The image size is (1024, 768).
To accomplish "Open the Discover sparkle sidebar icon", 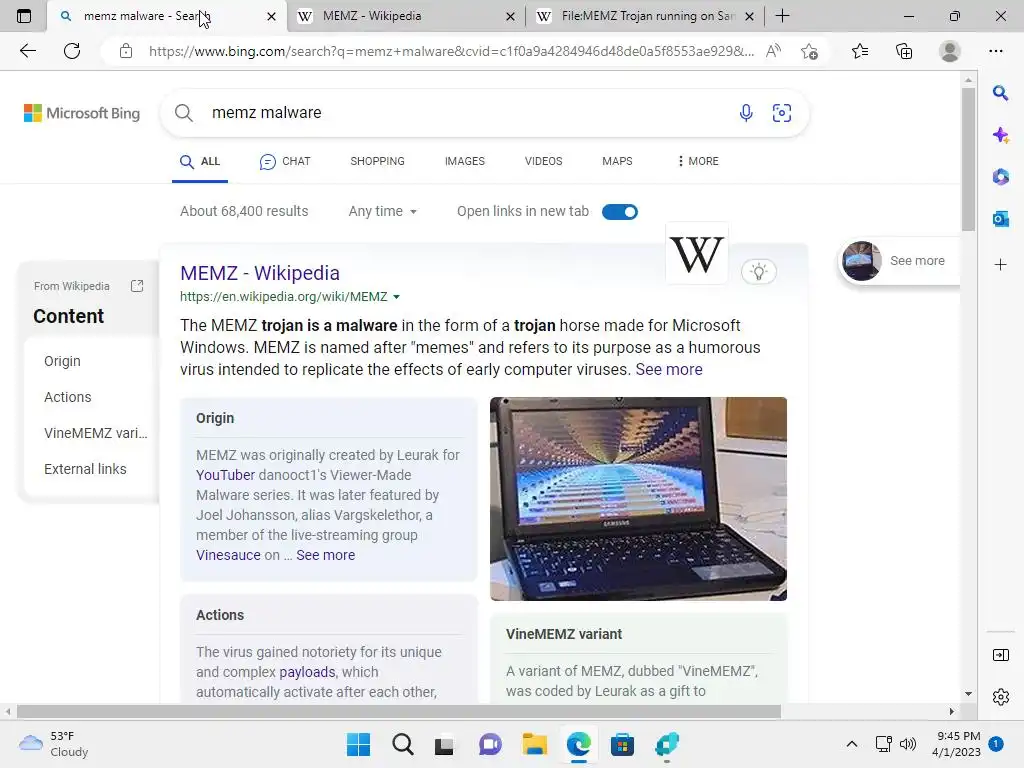I will (x=1000, y=135).
